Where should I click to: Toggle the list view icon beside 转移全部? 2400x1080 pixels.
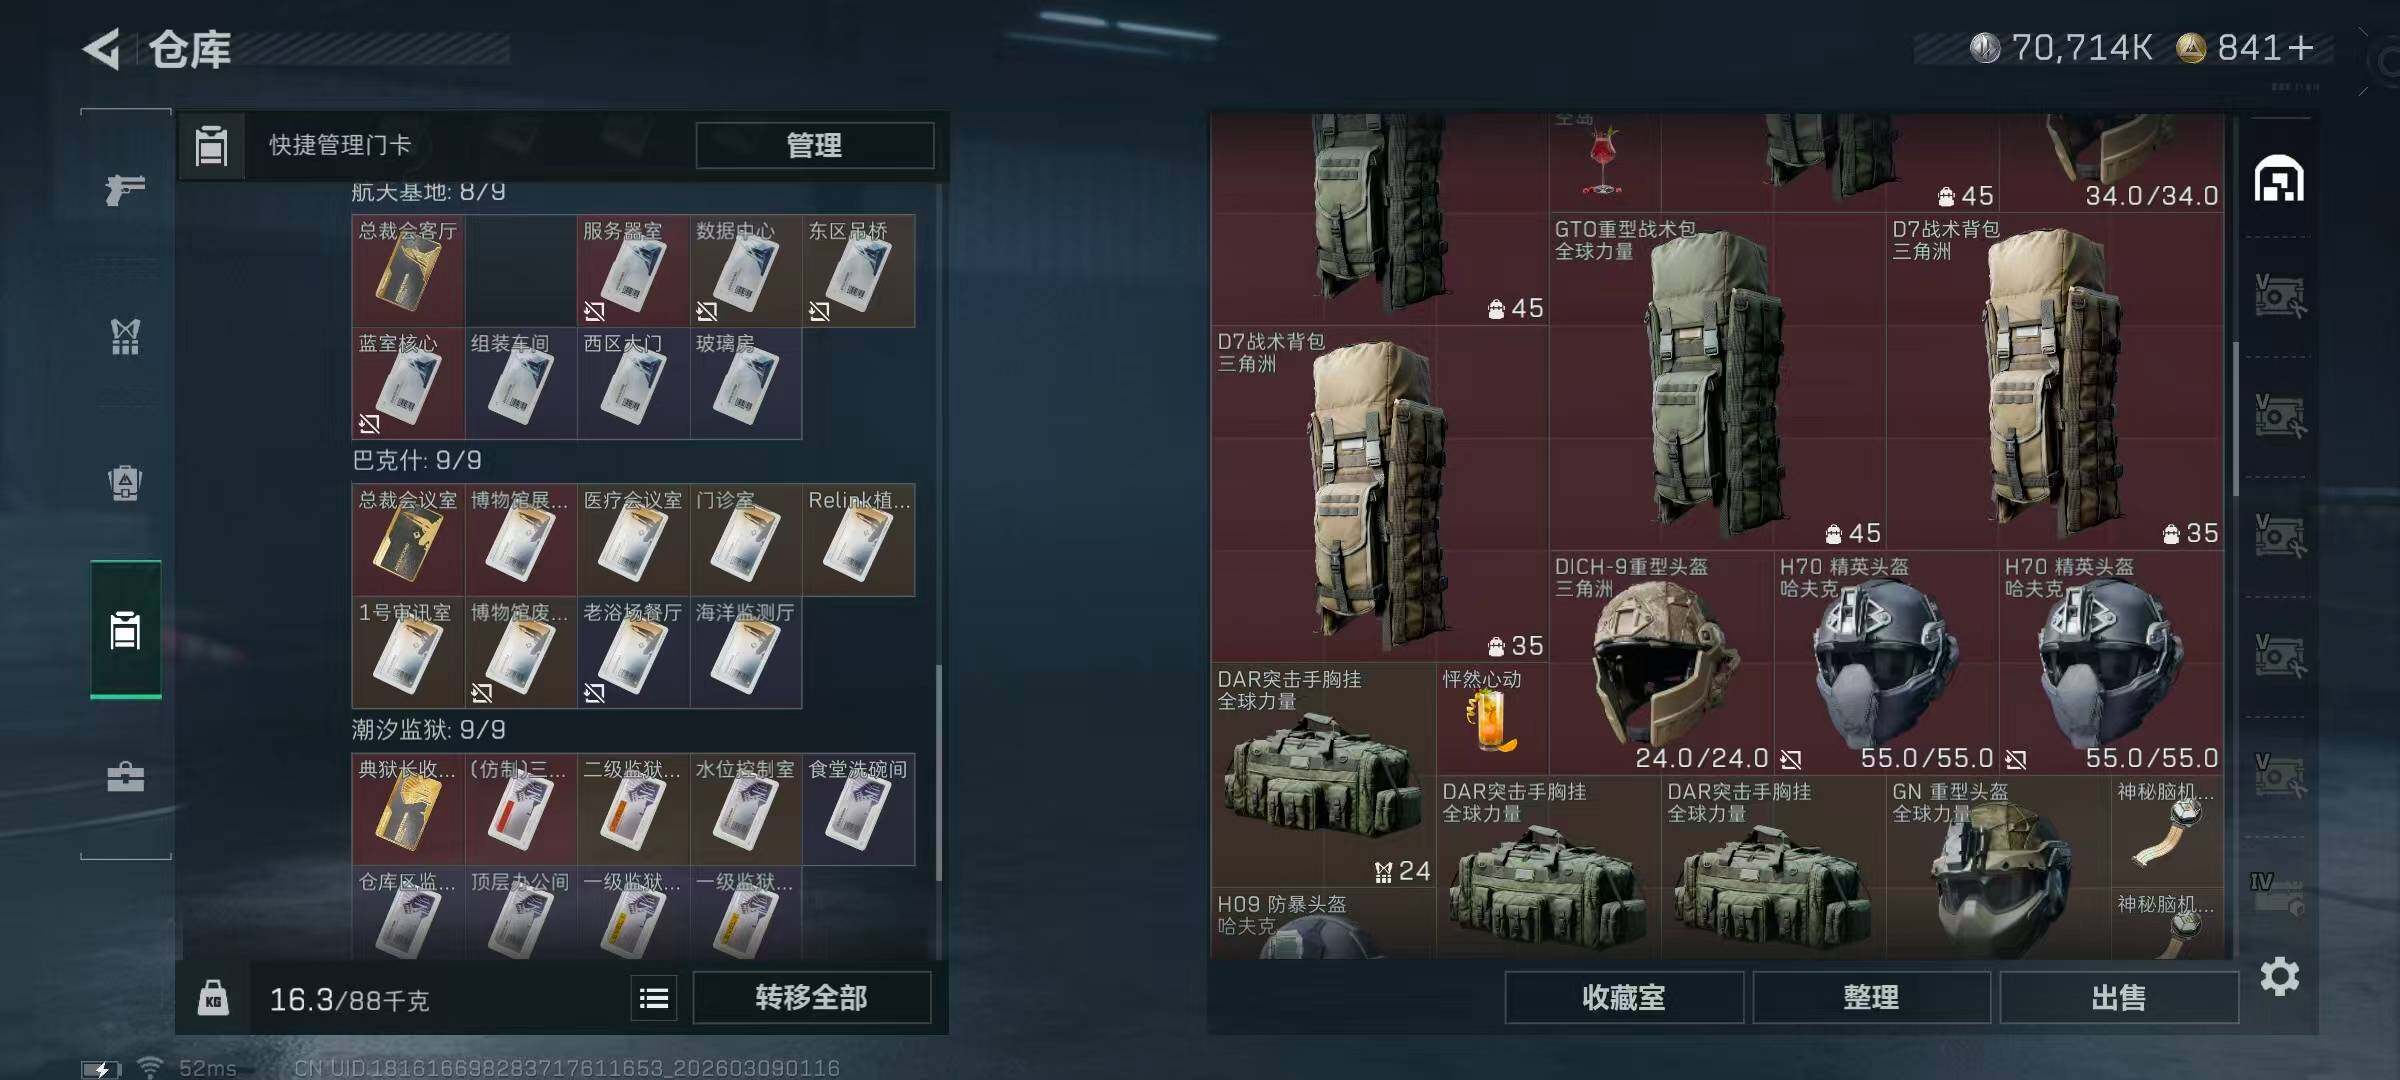pyautogui.click(x=654, y=998)
